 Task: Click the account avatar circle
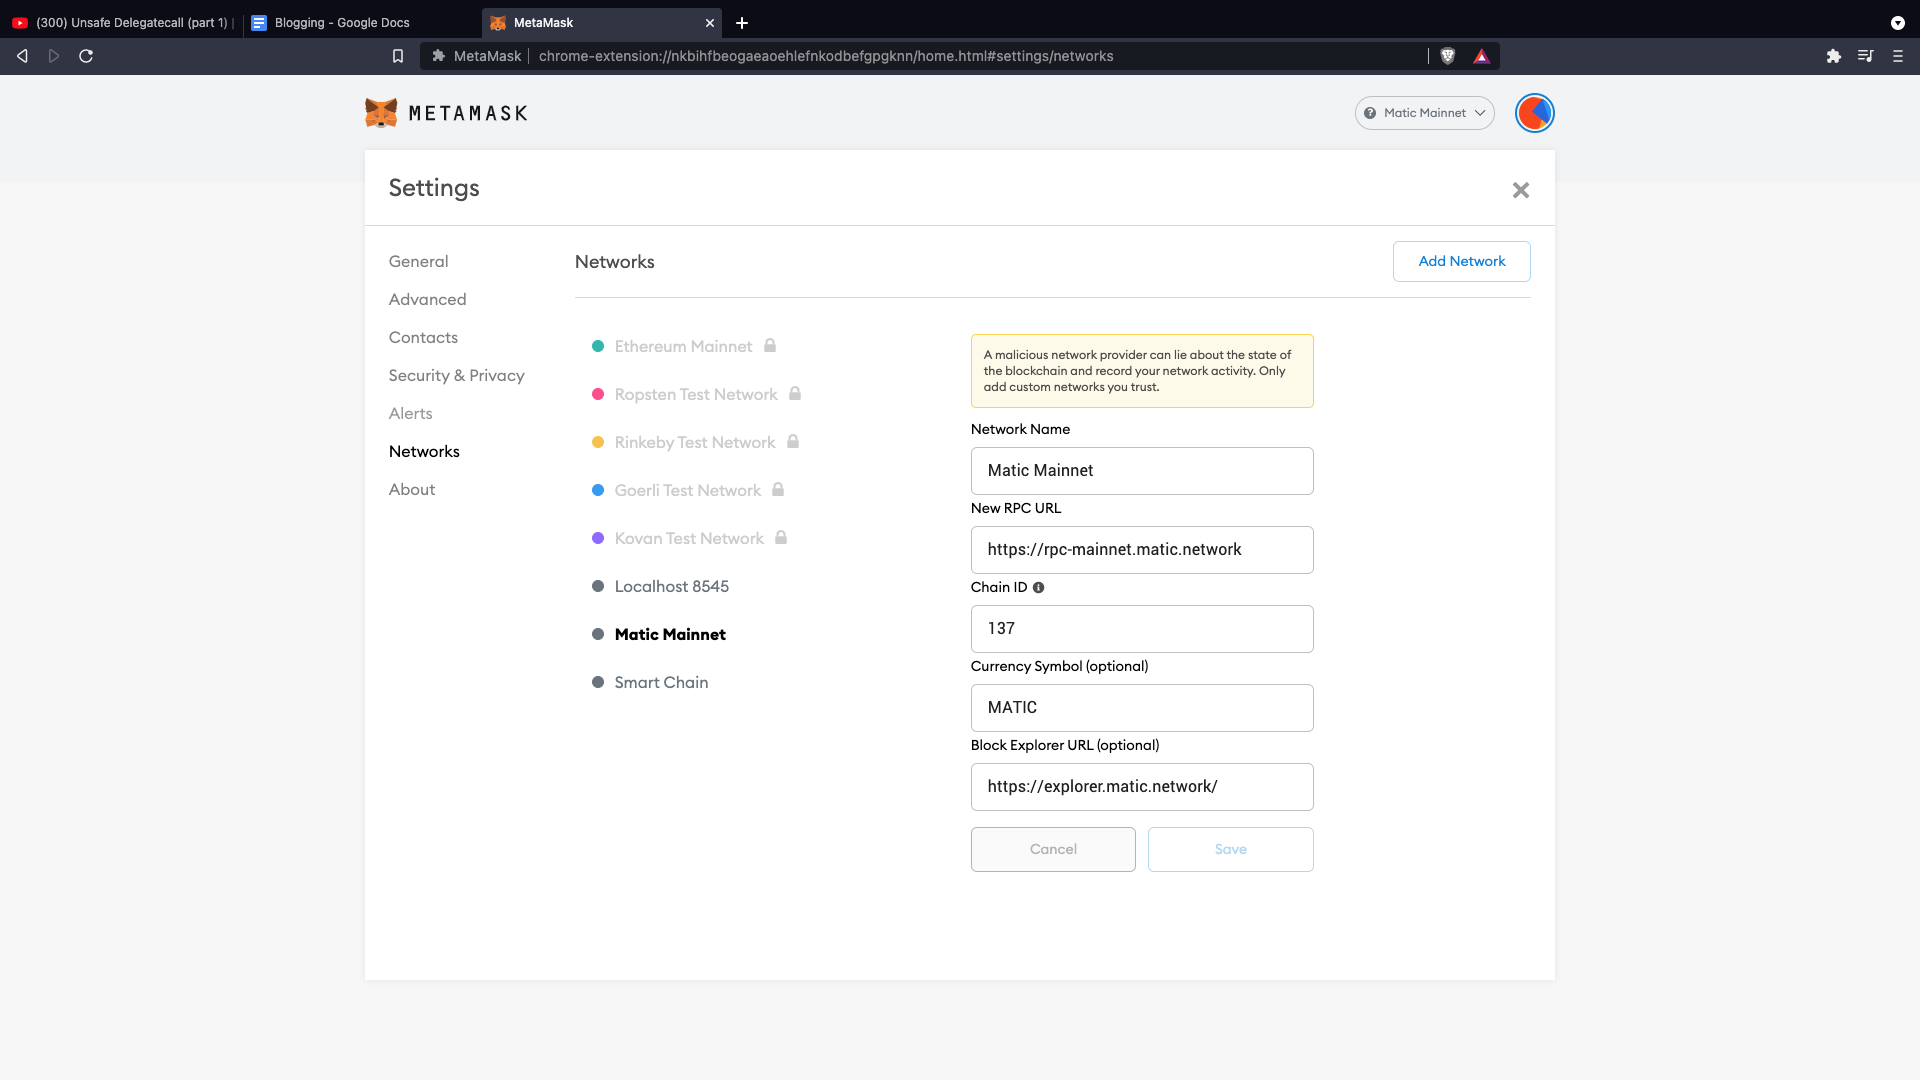pos(1534,113)
